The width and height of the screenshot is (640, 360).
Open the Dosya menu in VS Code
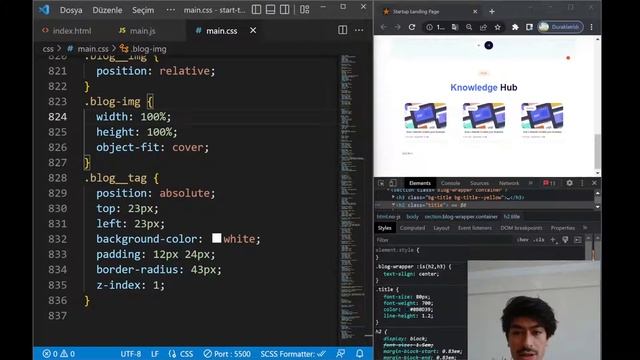point(71,10)
